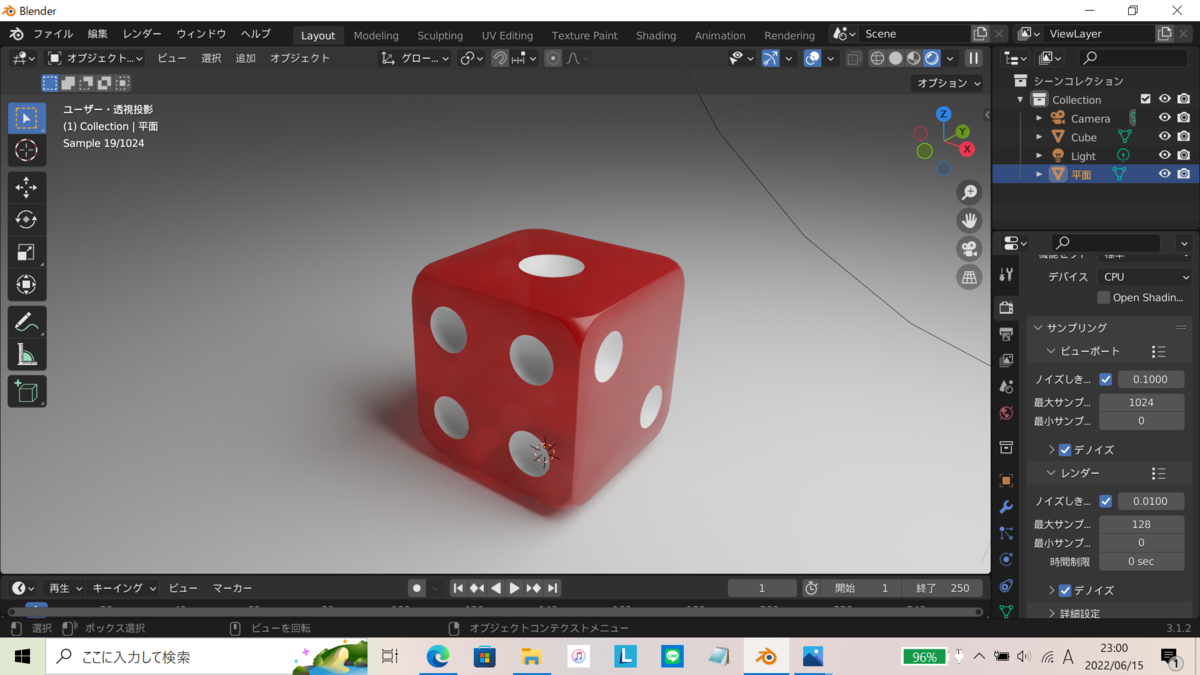Click the 時間制限 0 sec field
This screenshot has height=675, width=1200.
[x=1141, y=561]
